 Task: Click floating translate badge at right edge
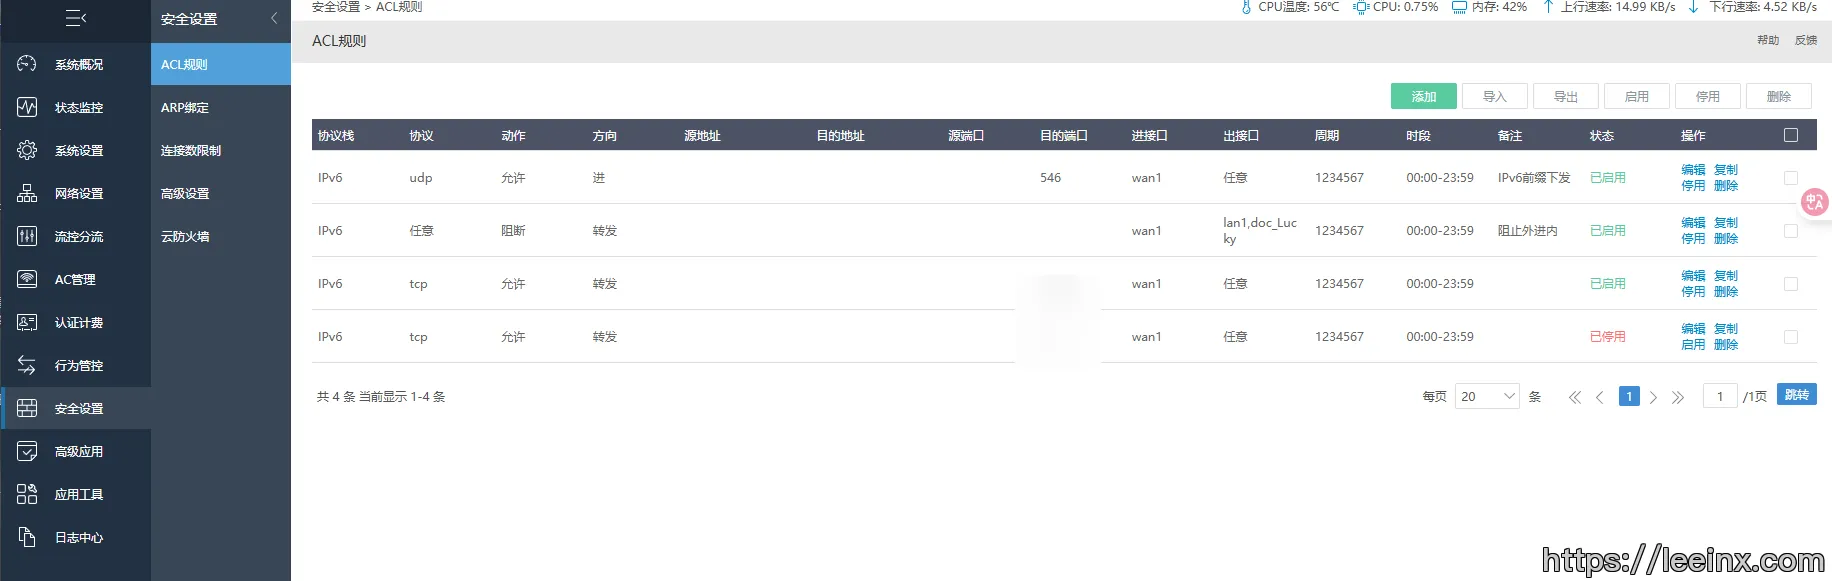(x=1814, y=202)
